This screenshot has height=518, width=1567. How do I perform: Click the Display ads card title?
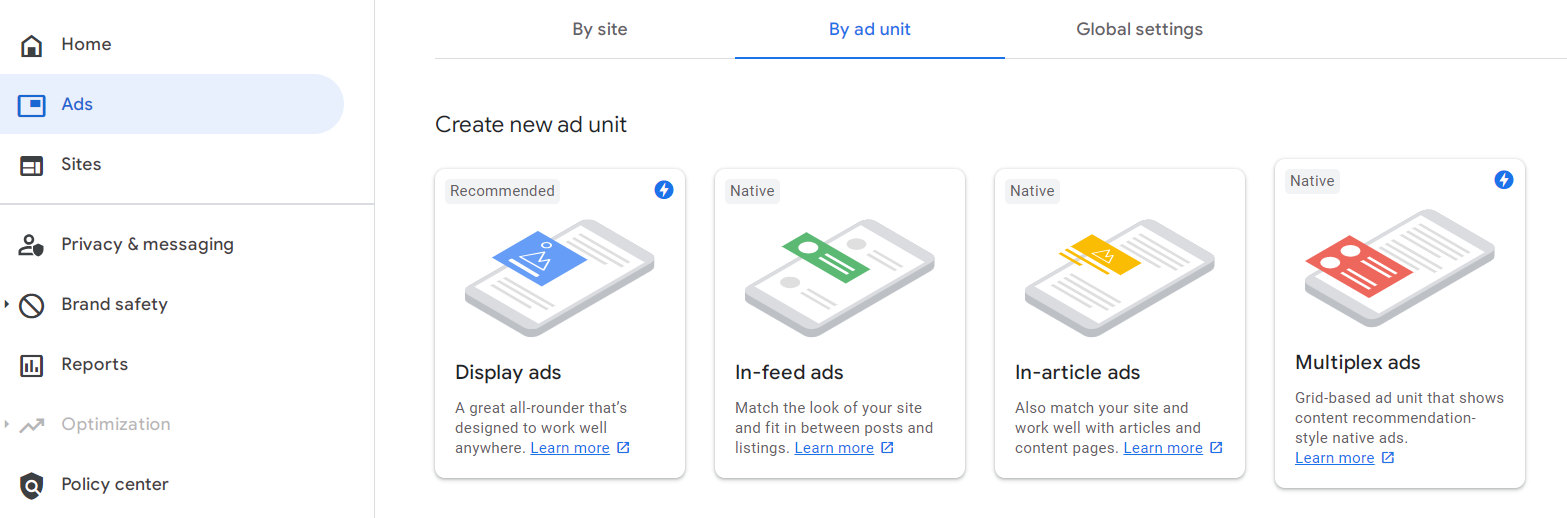508,373
